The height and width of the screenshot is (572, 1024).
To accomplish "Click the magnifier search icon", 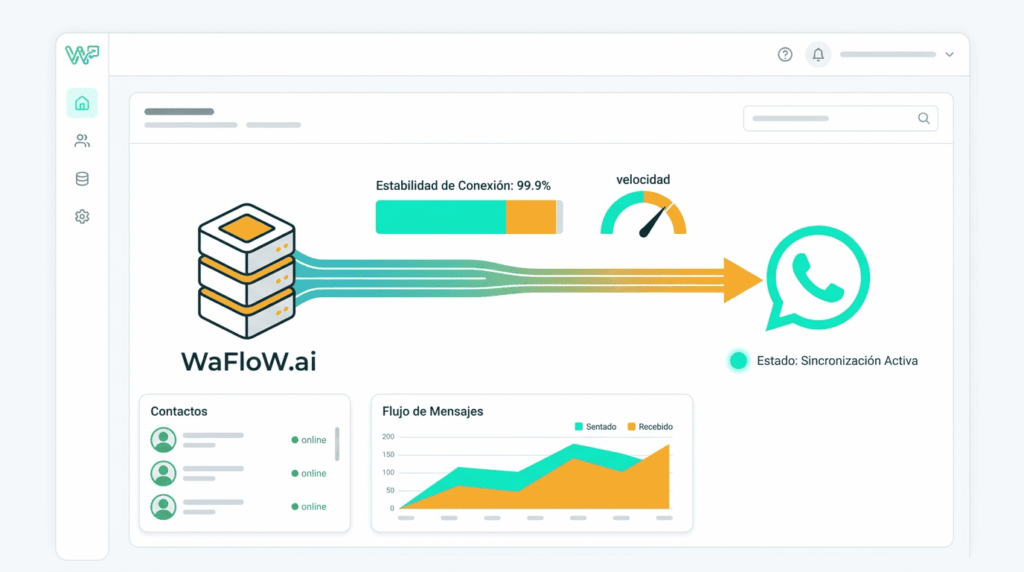I will (924, 118).
